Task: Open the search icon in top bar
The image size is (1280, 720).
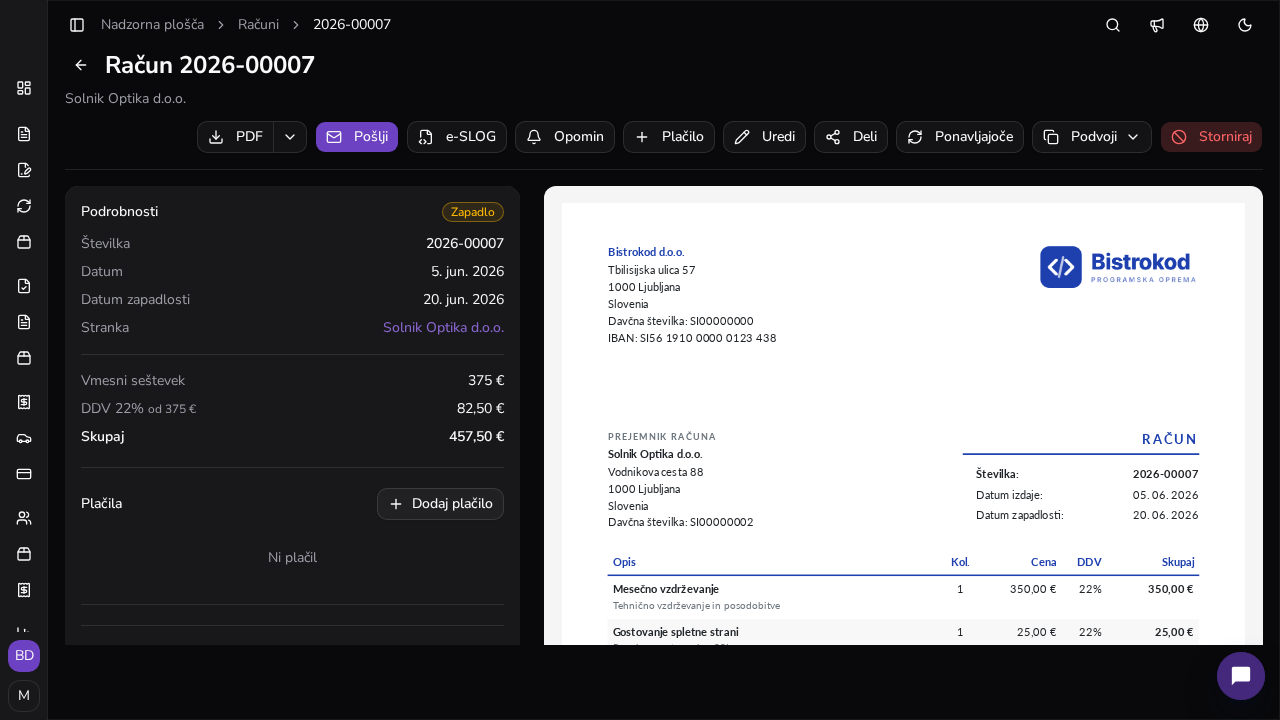Action: pyautogui.click(x=1113, y=25)
